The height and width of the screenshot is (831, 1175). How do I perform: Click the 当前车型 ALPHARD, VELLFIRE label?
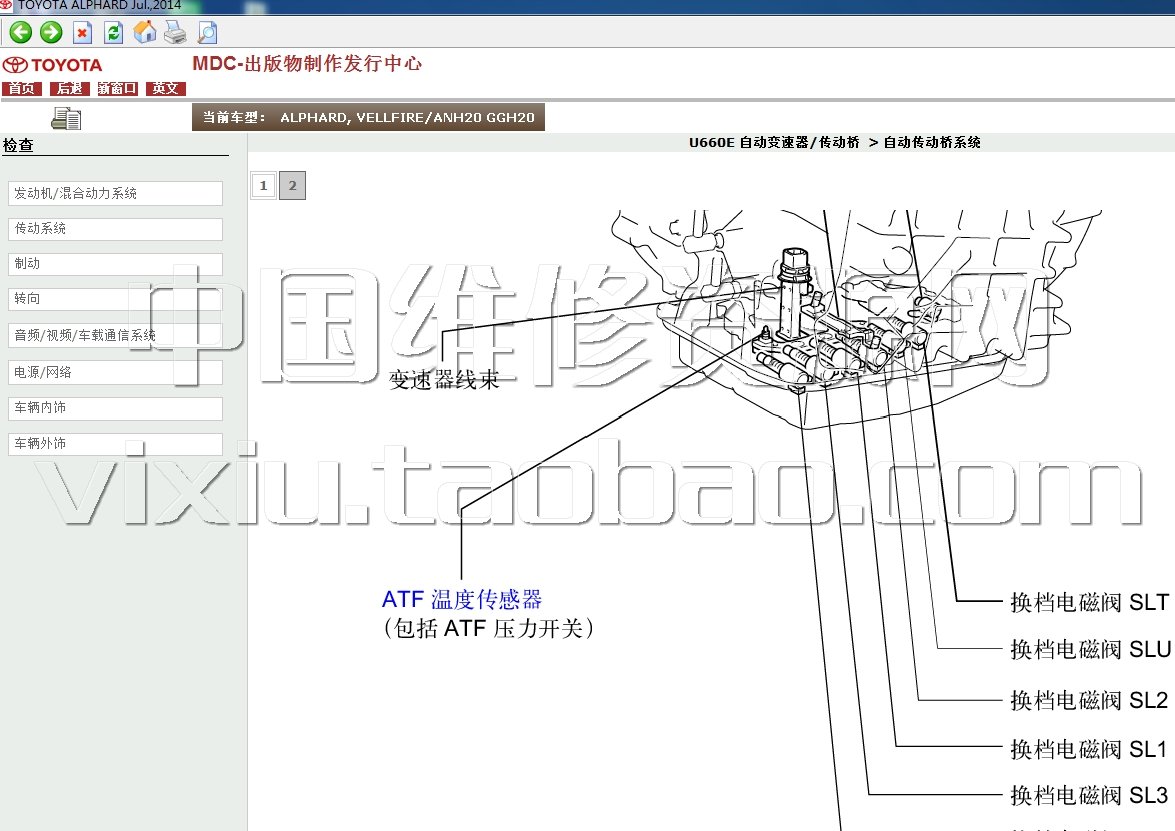(368, 118)
